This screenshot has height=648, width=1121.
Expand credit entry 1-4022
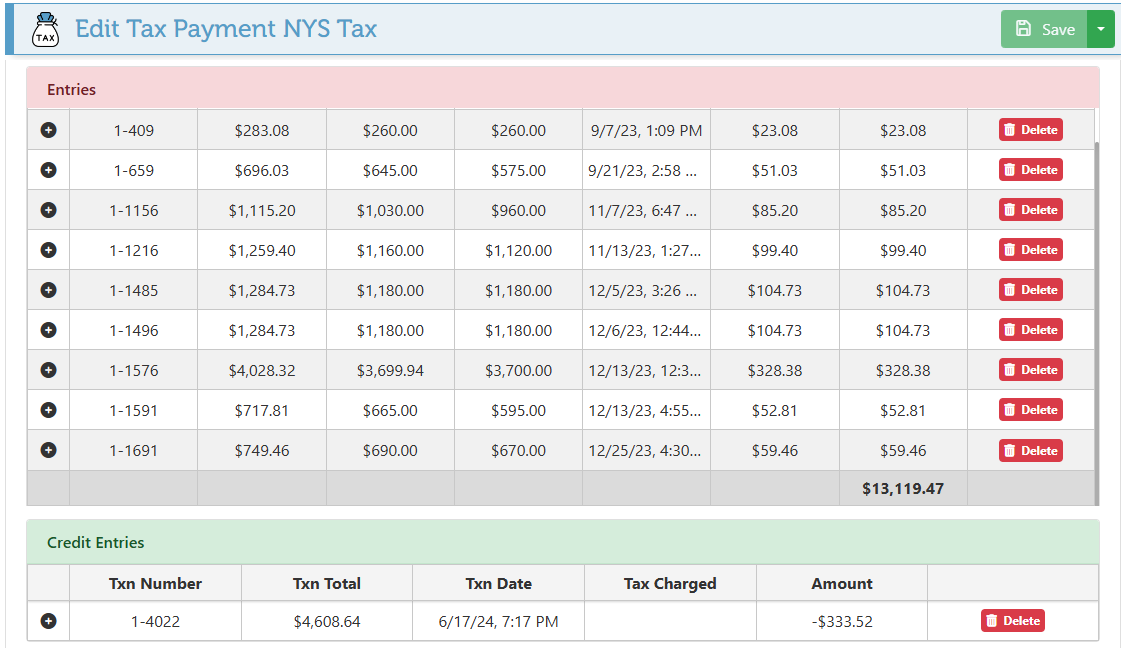click(x=48, y=621)
